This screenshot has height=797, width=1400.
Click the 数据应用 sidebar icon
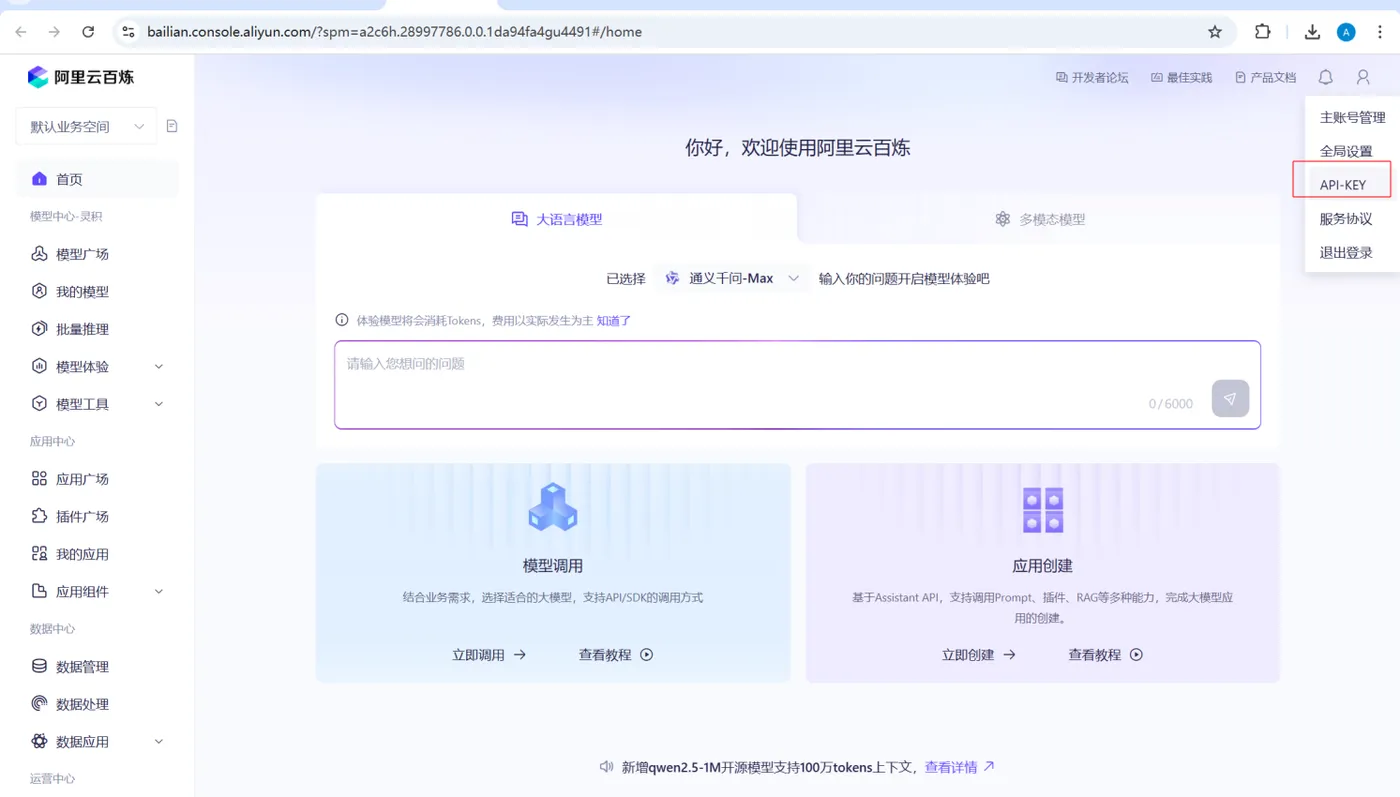tap(39, 741)
